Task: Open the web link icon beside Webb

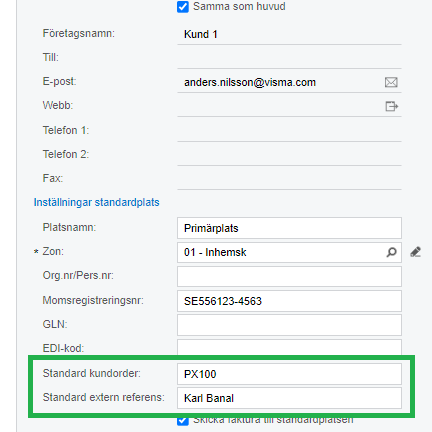Action: click(391, 106)
